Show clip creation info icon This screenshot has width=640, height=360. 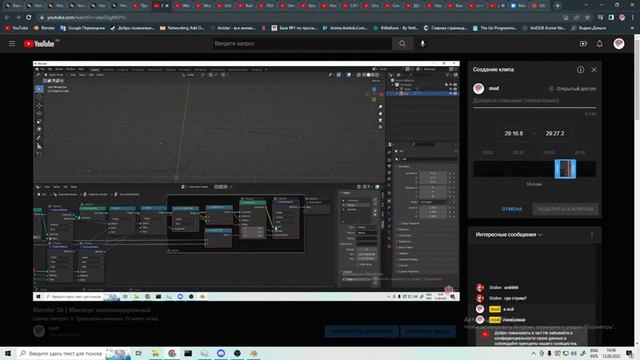[580, 70]
